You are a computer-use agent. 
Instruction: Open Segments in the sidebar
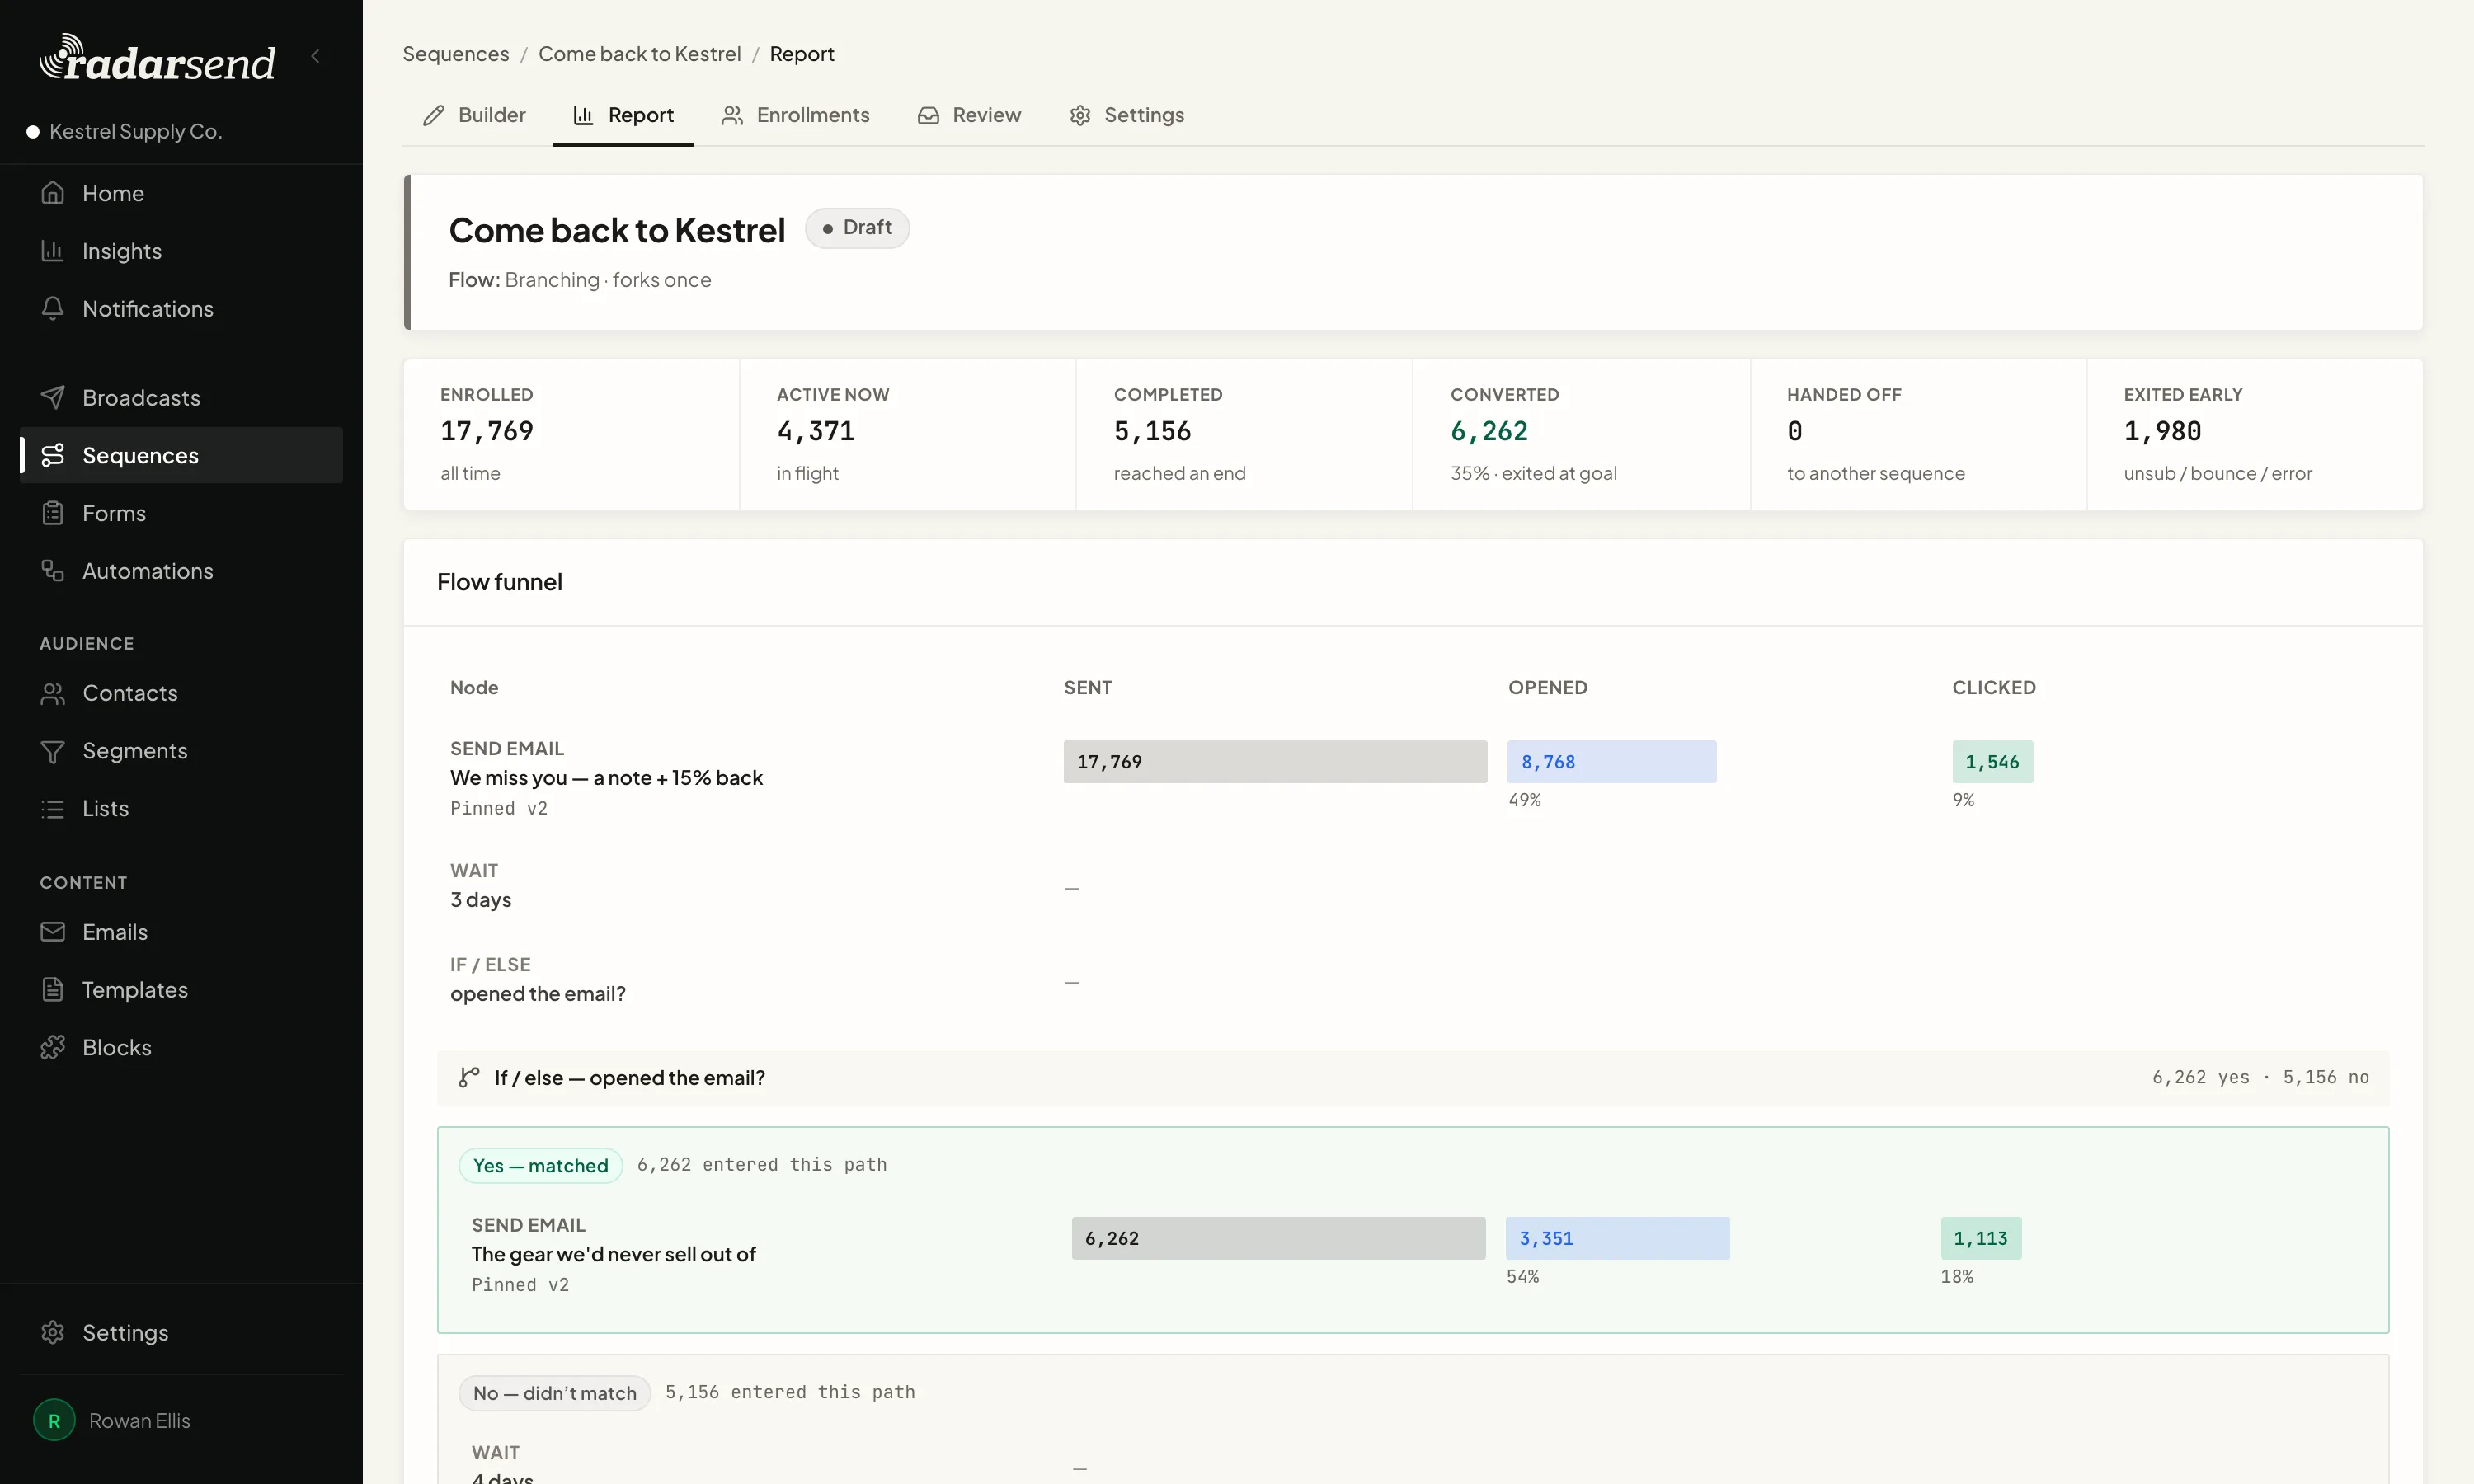pyautogui.click(x=181, y=751)
